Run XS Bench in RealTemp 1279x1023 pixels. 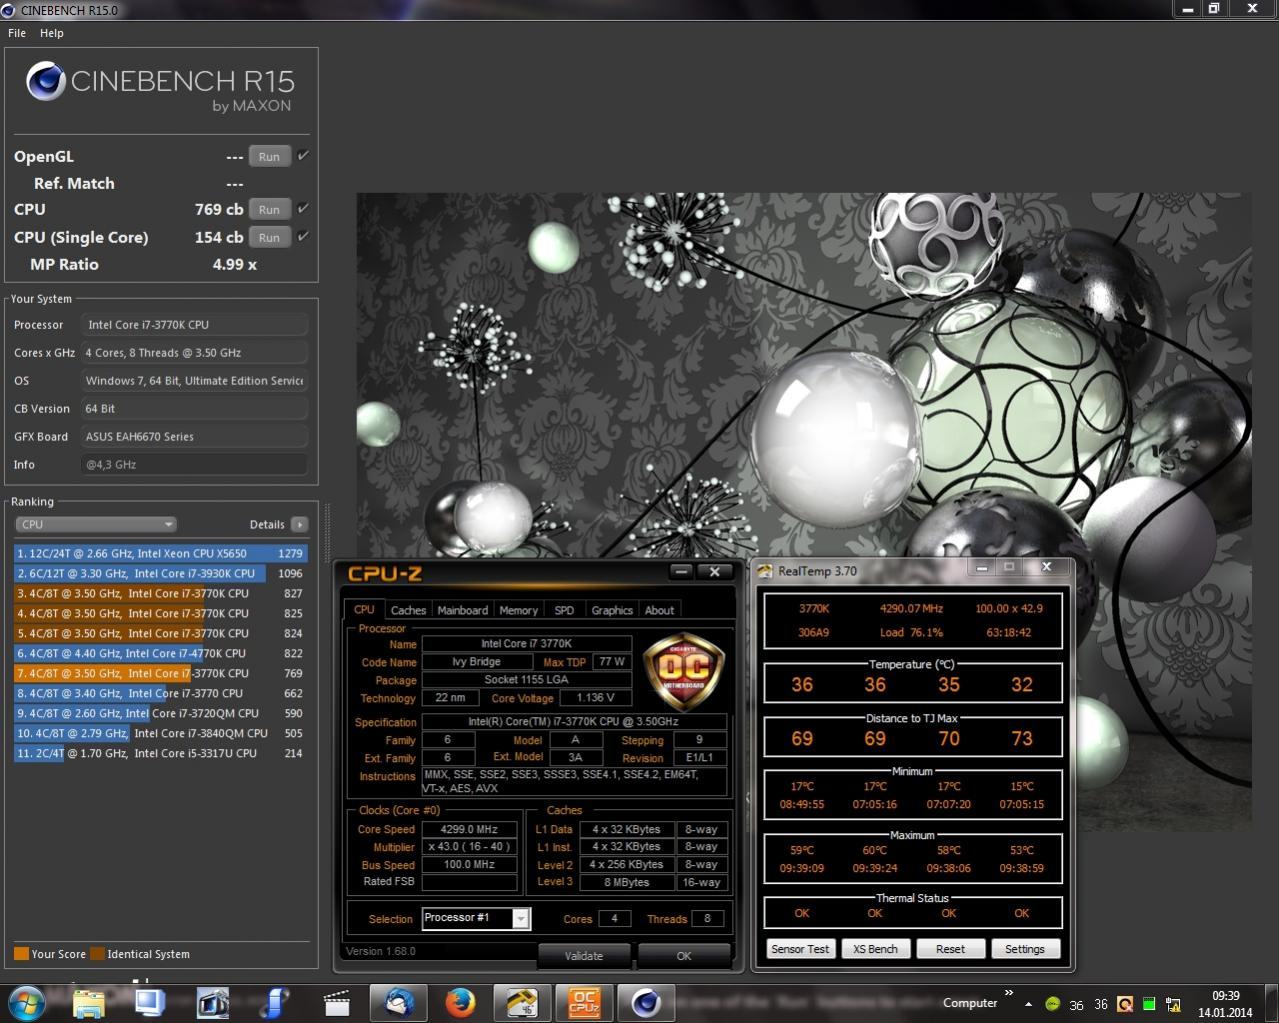tap(875, 949)
